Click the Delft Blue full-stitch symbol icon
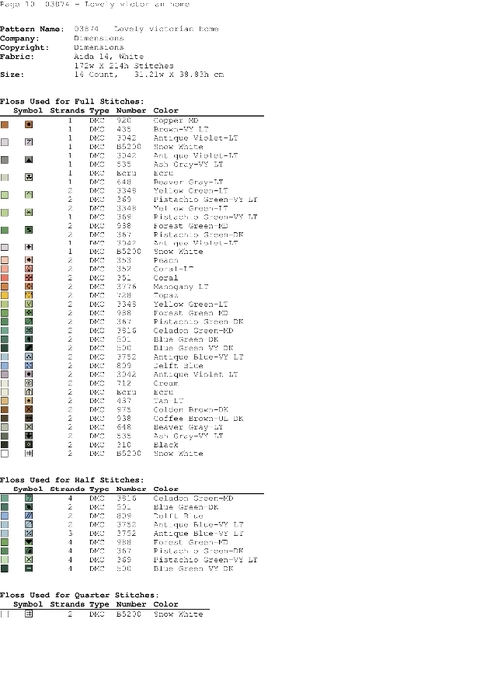494x699 pixels. pos(29,366)
